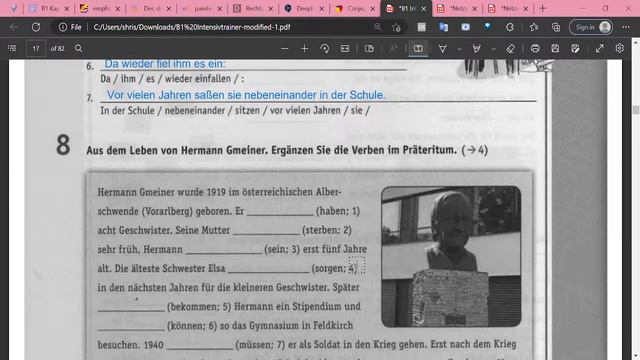Click the blank before (haben; 1)

pyautogui.click(x=280, y=211)
